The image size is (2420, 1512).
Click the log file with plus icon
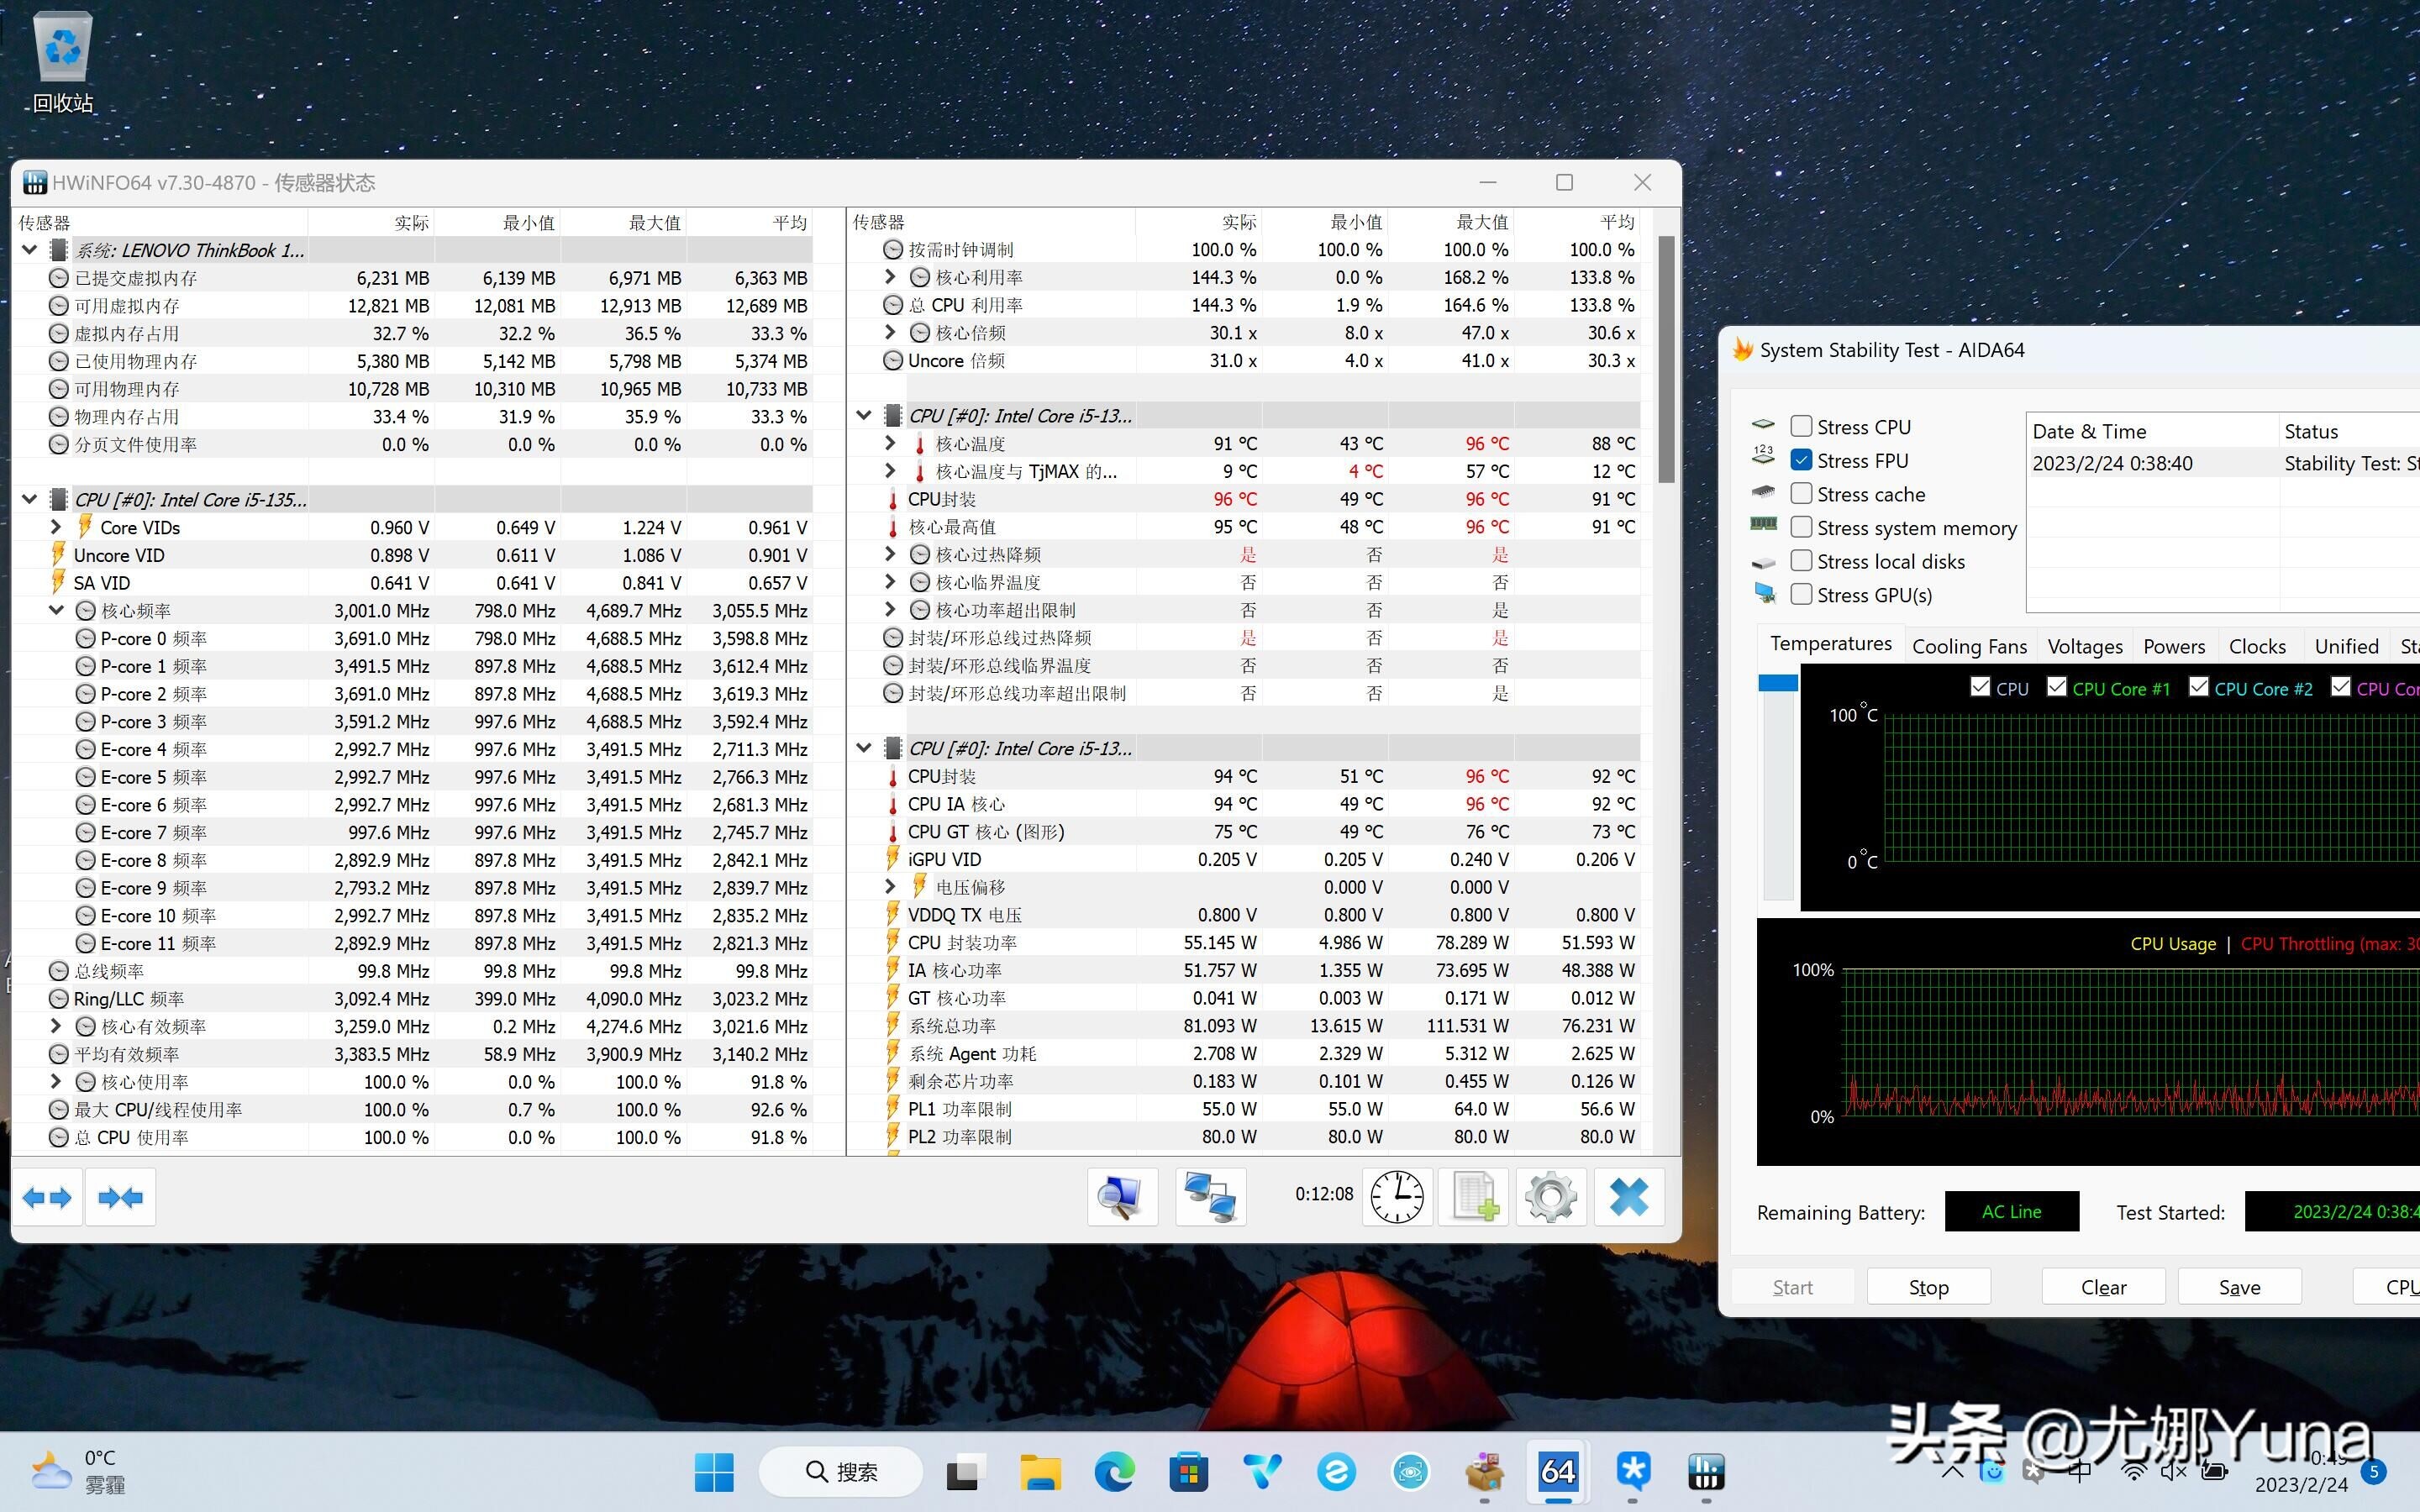tap(1474, 1196)
